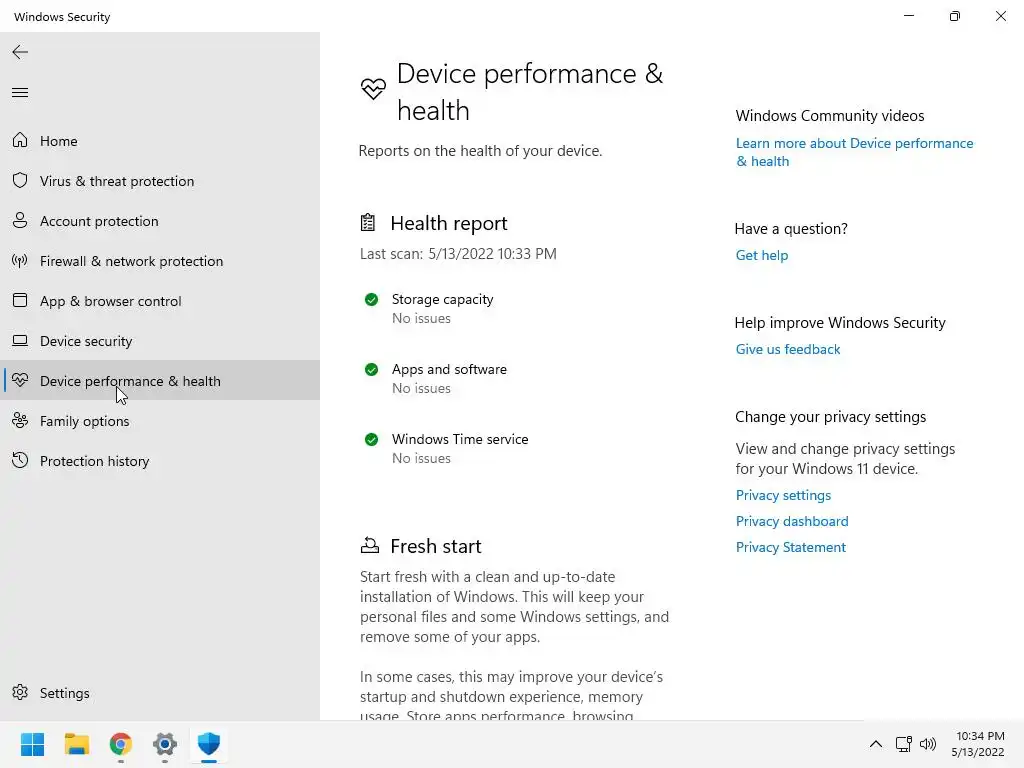
Task: Click 'Reports on the health of your device' text
Action: tap(480, 151)
